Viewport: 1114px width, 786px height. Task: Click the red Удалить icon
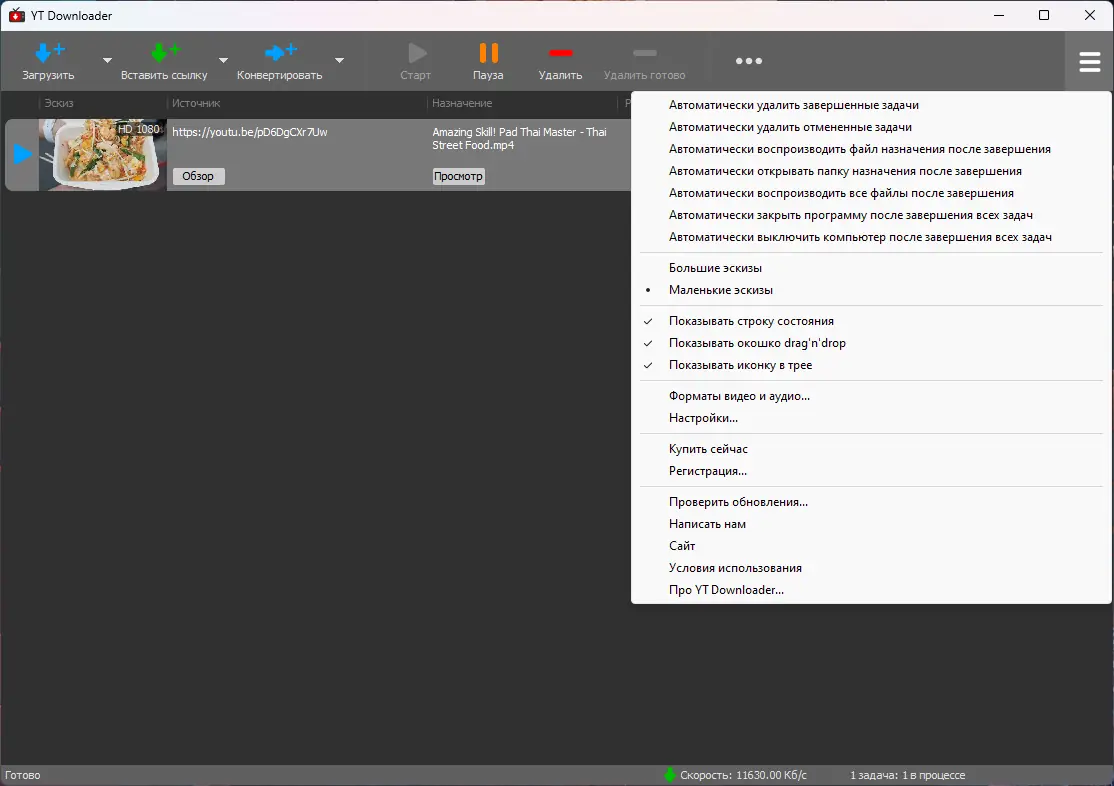(x=561, y=53)
